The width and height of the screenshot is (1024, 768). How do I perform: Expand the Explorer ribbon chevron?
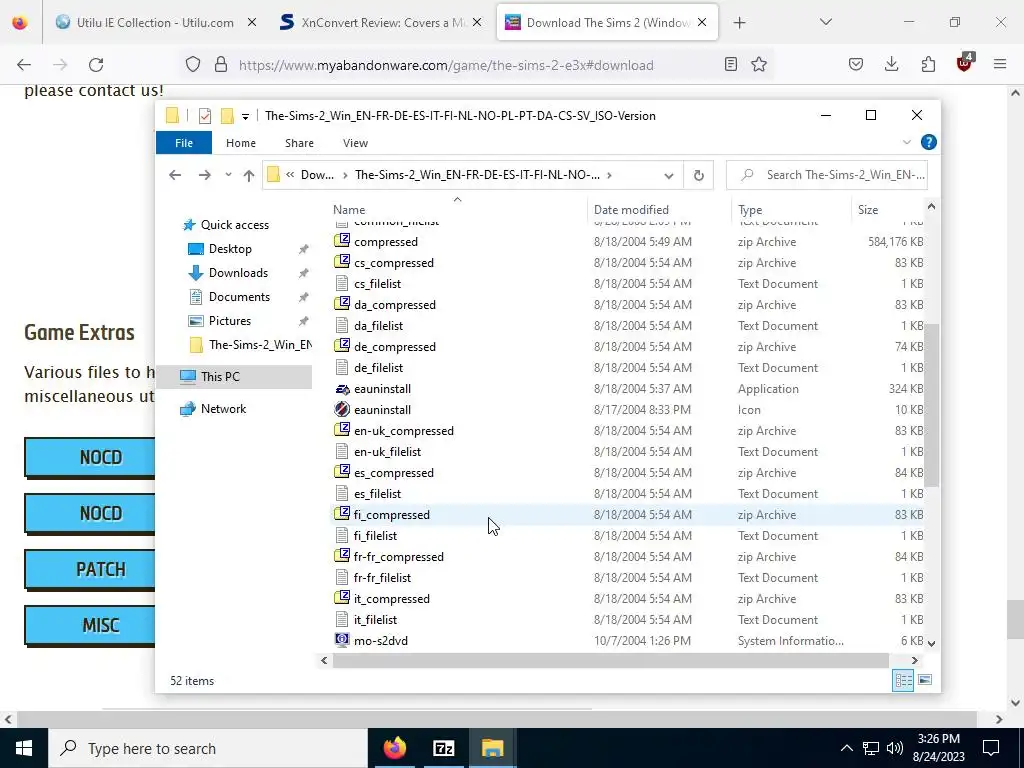tap(906, 142)
